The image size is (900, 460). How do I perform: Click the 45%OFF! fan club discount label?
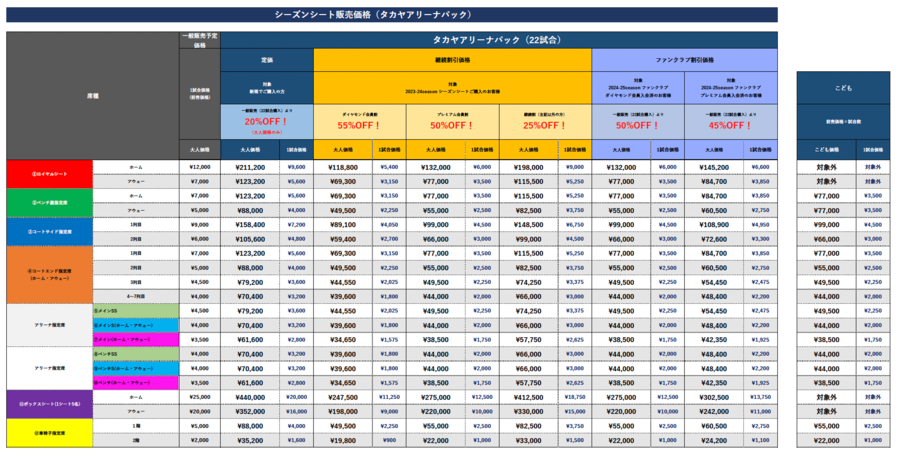point(730,127)
